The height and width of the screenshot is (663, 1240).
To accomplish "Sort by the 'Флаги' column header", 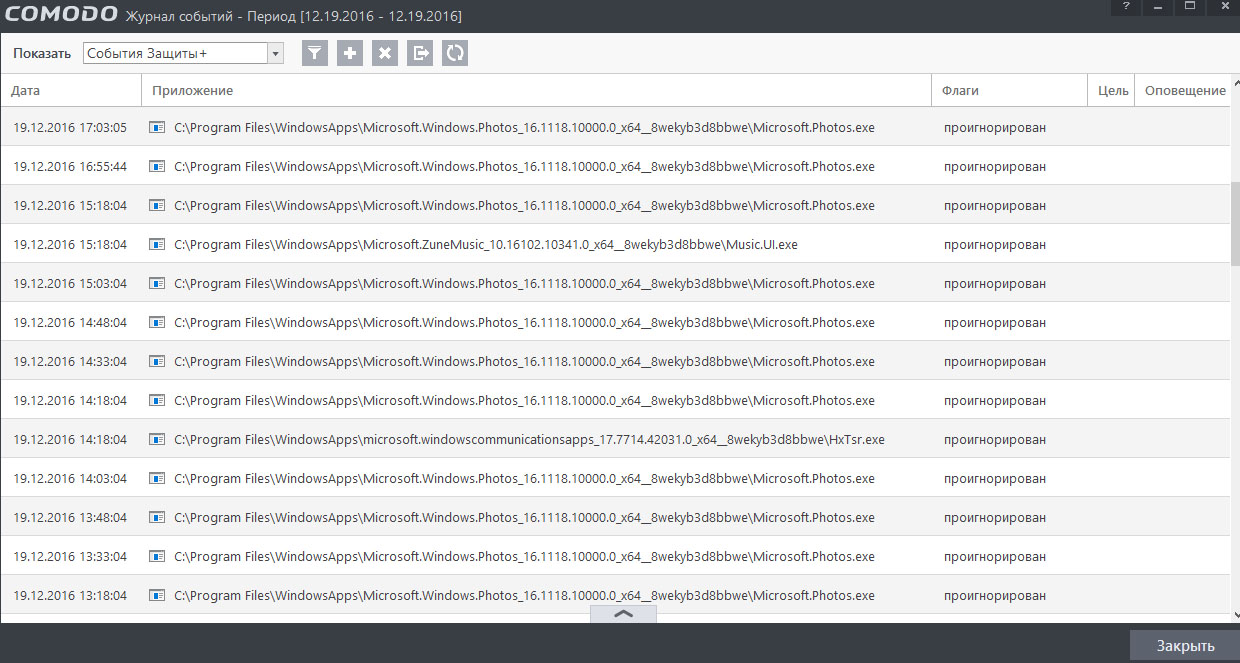I will [x=1009, y=90].
